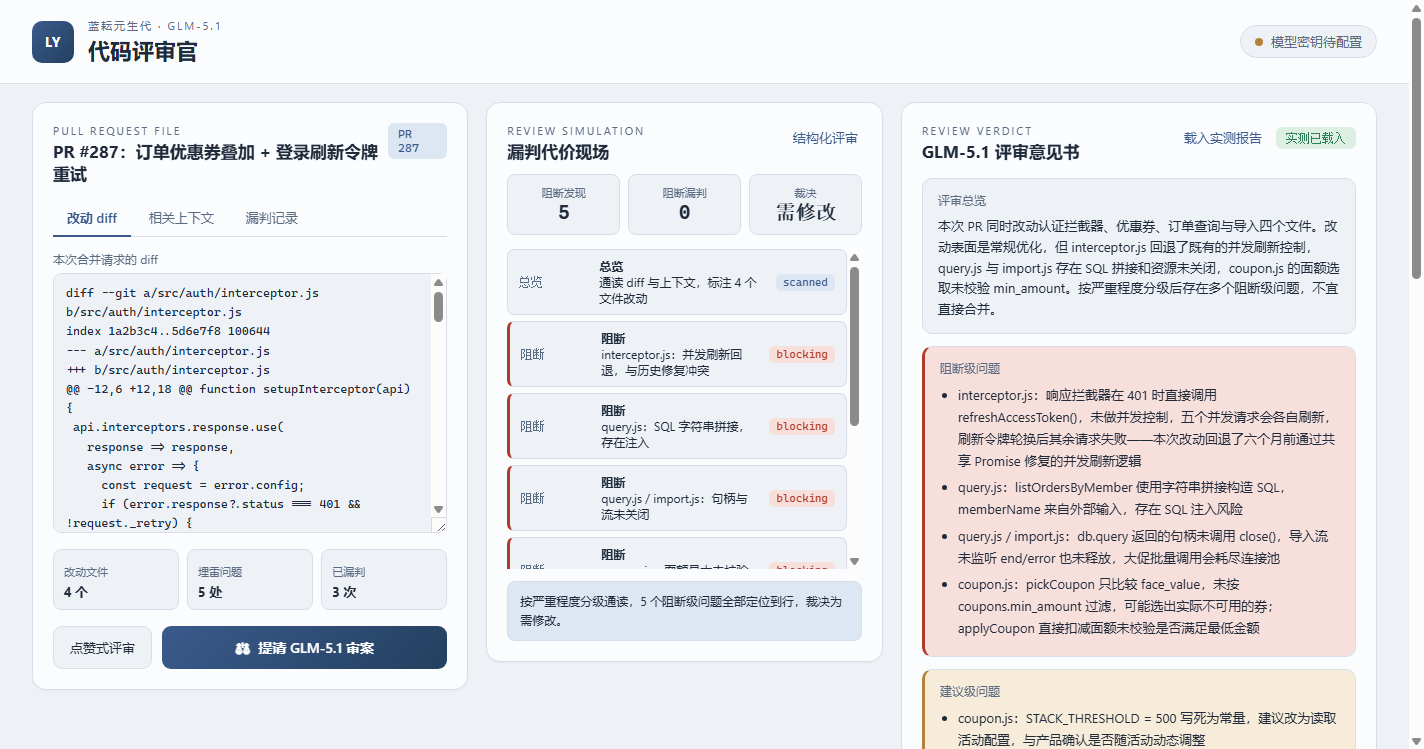The height and width of the screenshot is (749, 1424).
Task: Click GLM-5.1 评审意见书 heading
Action: point(1001,152)
